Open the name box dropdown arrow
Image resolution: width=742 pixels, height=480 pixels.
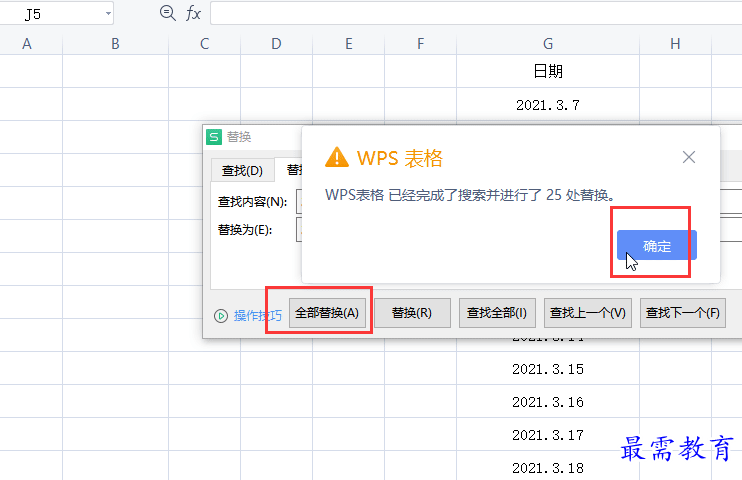tap(108, 13)
